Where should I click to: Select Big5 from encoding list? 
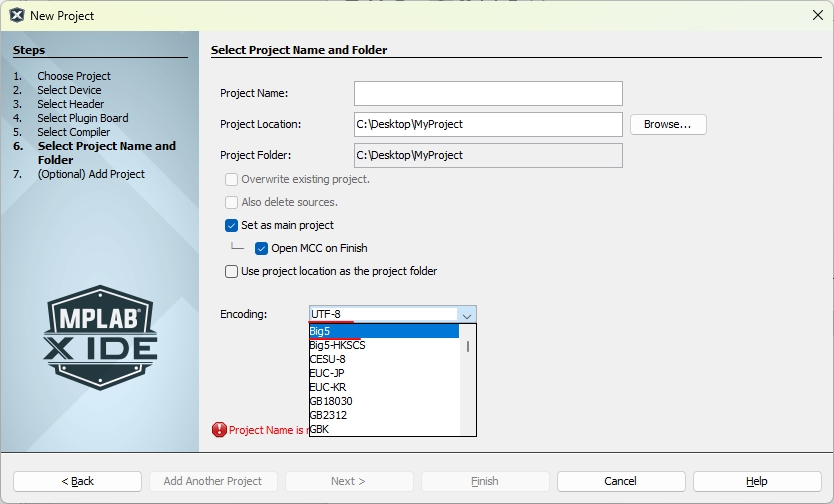[x=383, y=331]
